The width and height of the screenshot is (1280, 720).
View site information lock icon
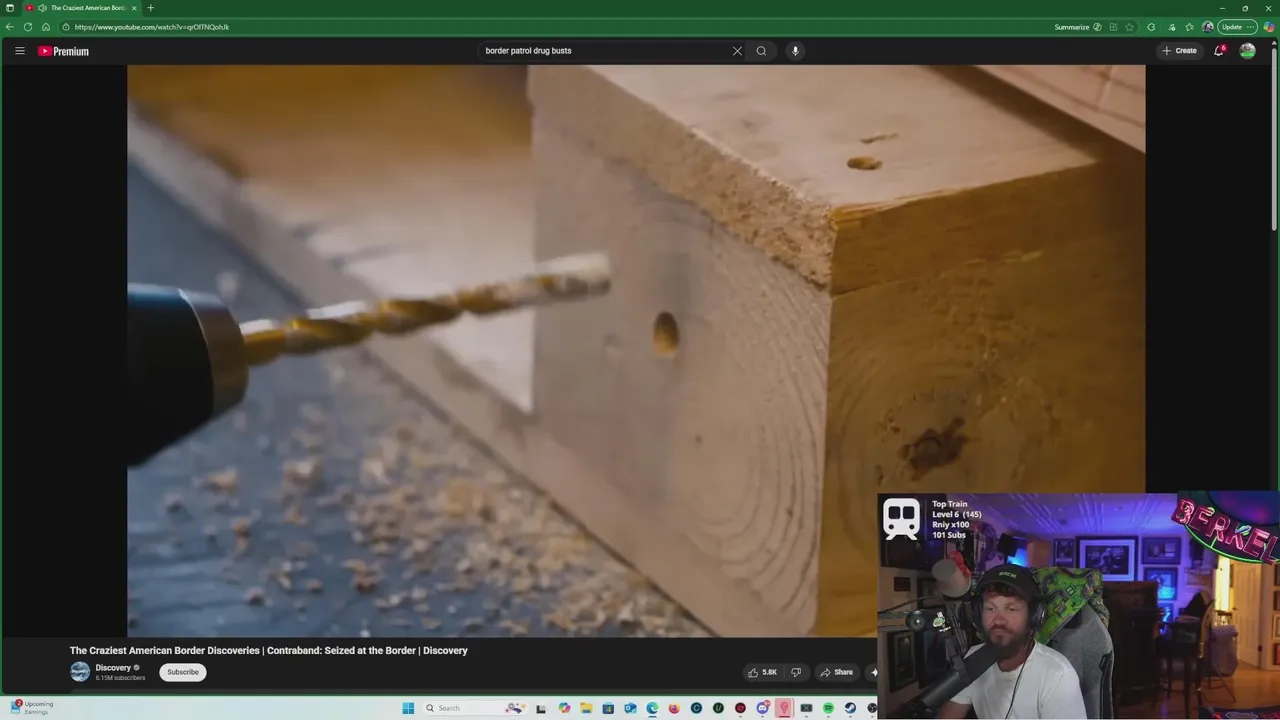coord(67,27)
